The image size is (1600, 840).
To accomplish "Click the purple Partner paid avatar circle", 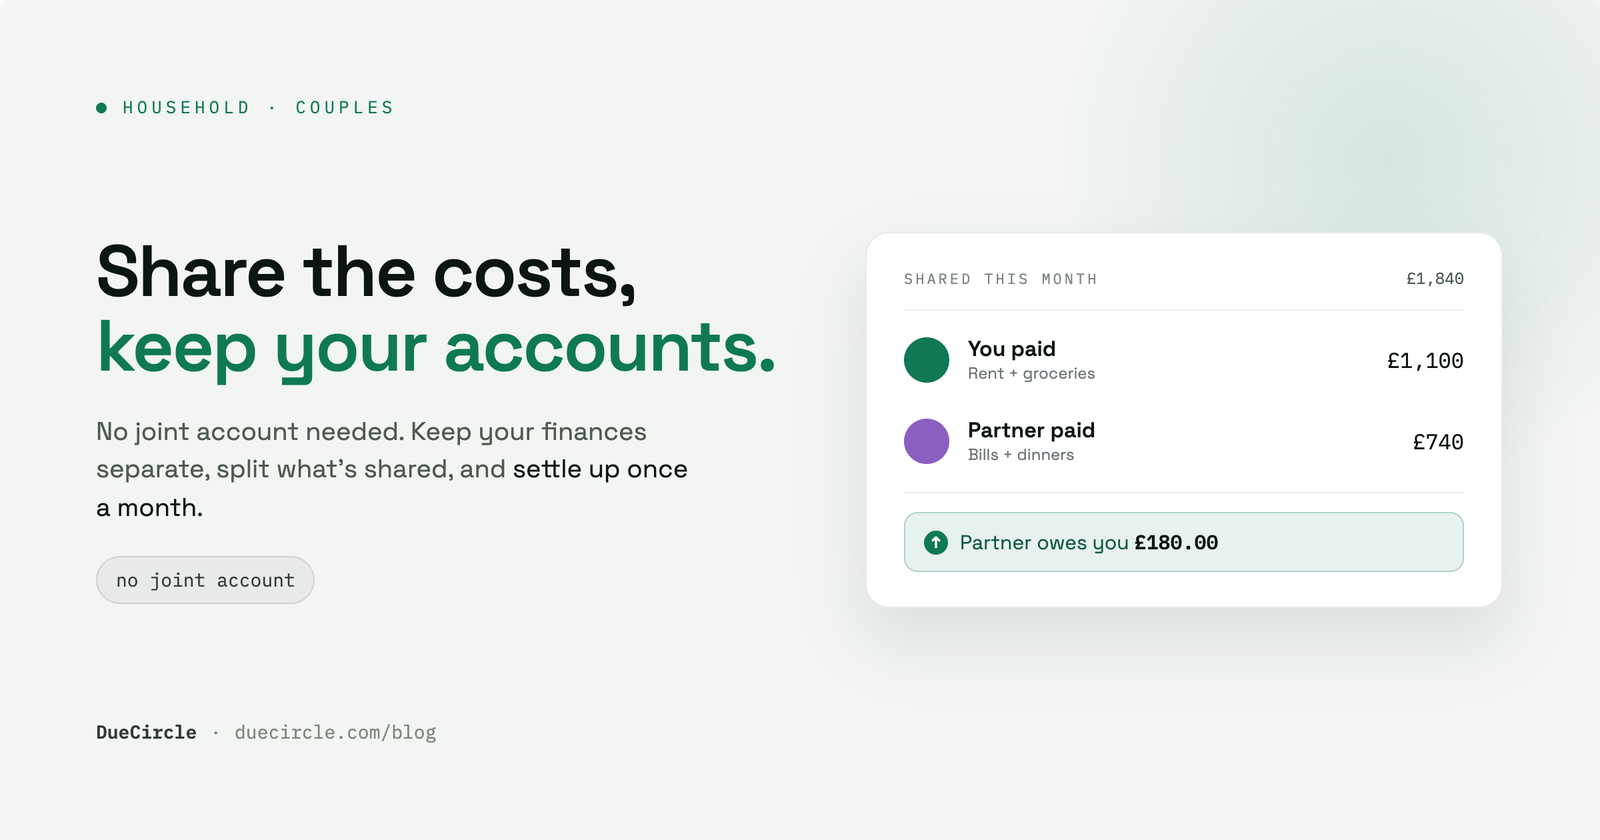I will [926, 441].
